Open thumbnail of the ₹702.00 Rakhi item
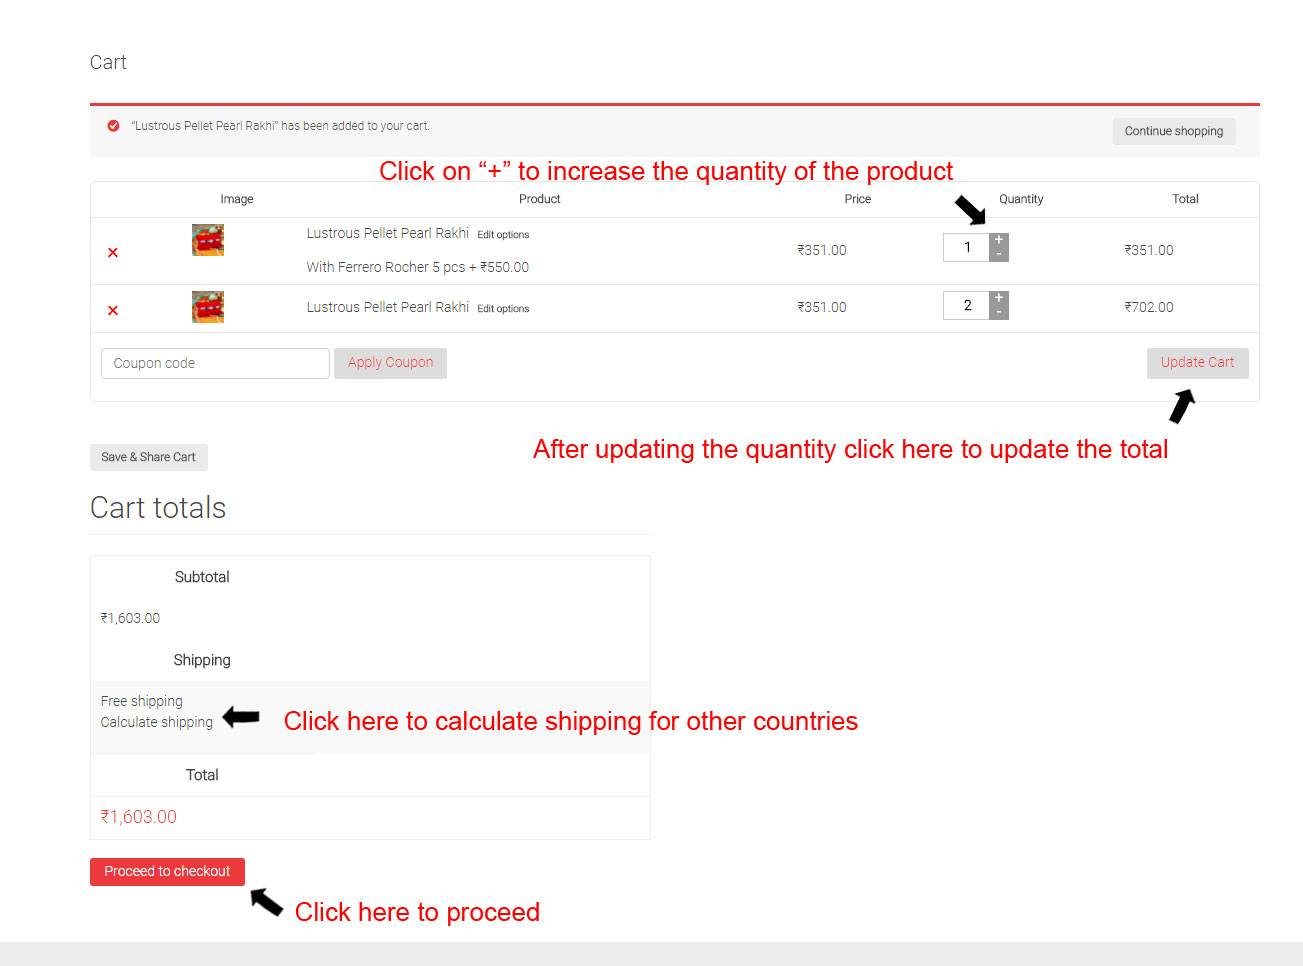The height and width of the screenshot is (966, 1303). click(x=208, y=307)
